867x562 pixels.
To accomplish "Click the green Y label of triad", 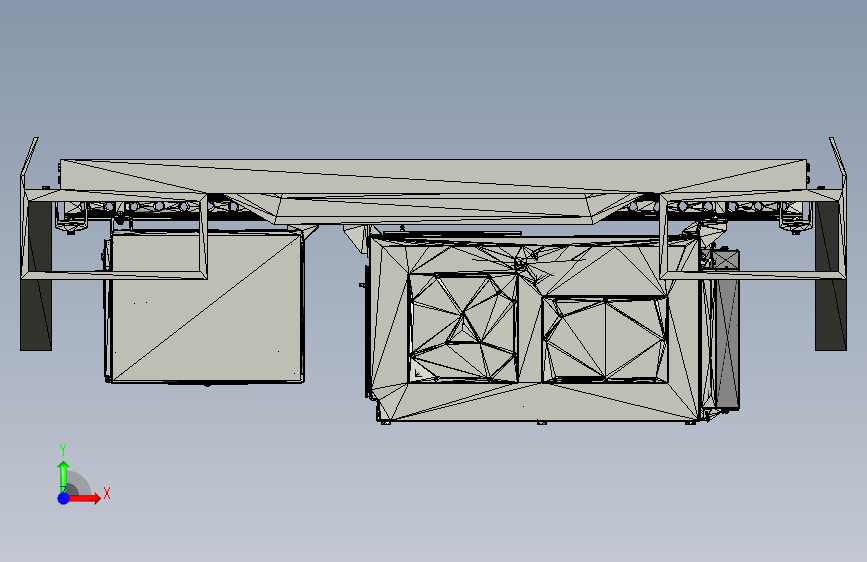I will point(63,450).
